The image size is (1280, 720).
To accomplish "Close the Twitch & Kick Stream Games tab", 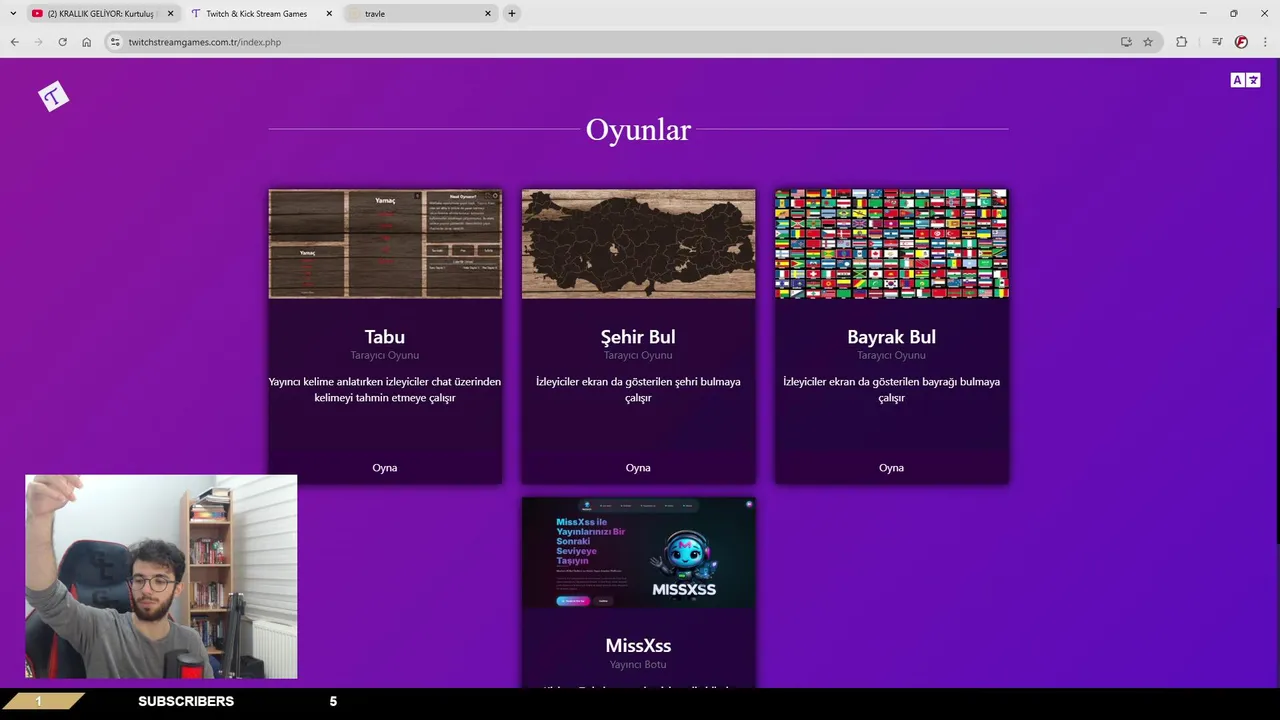I will coord(329,14).
